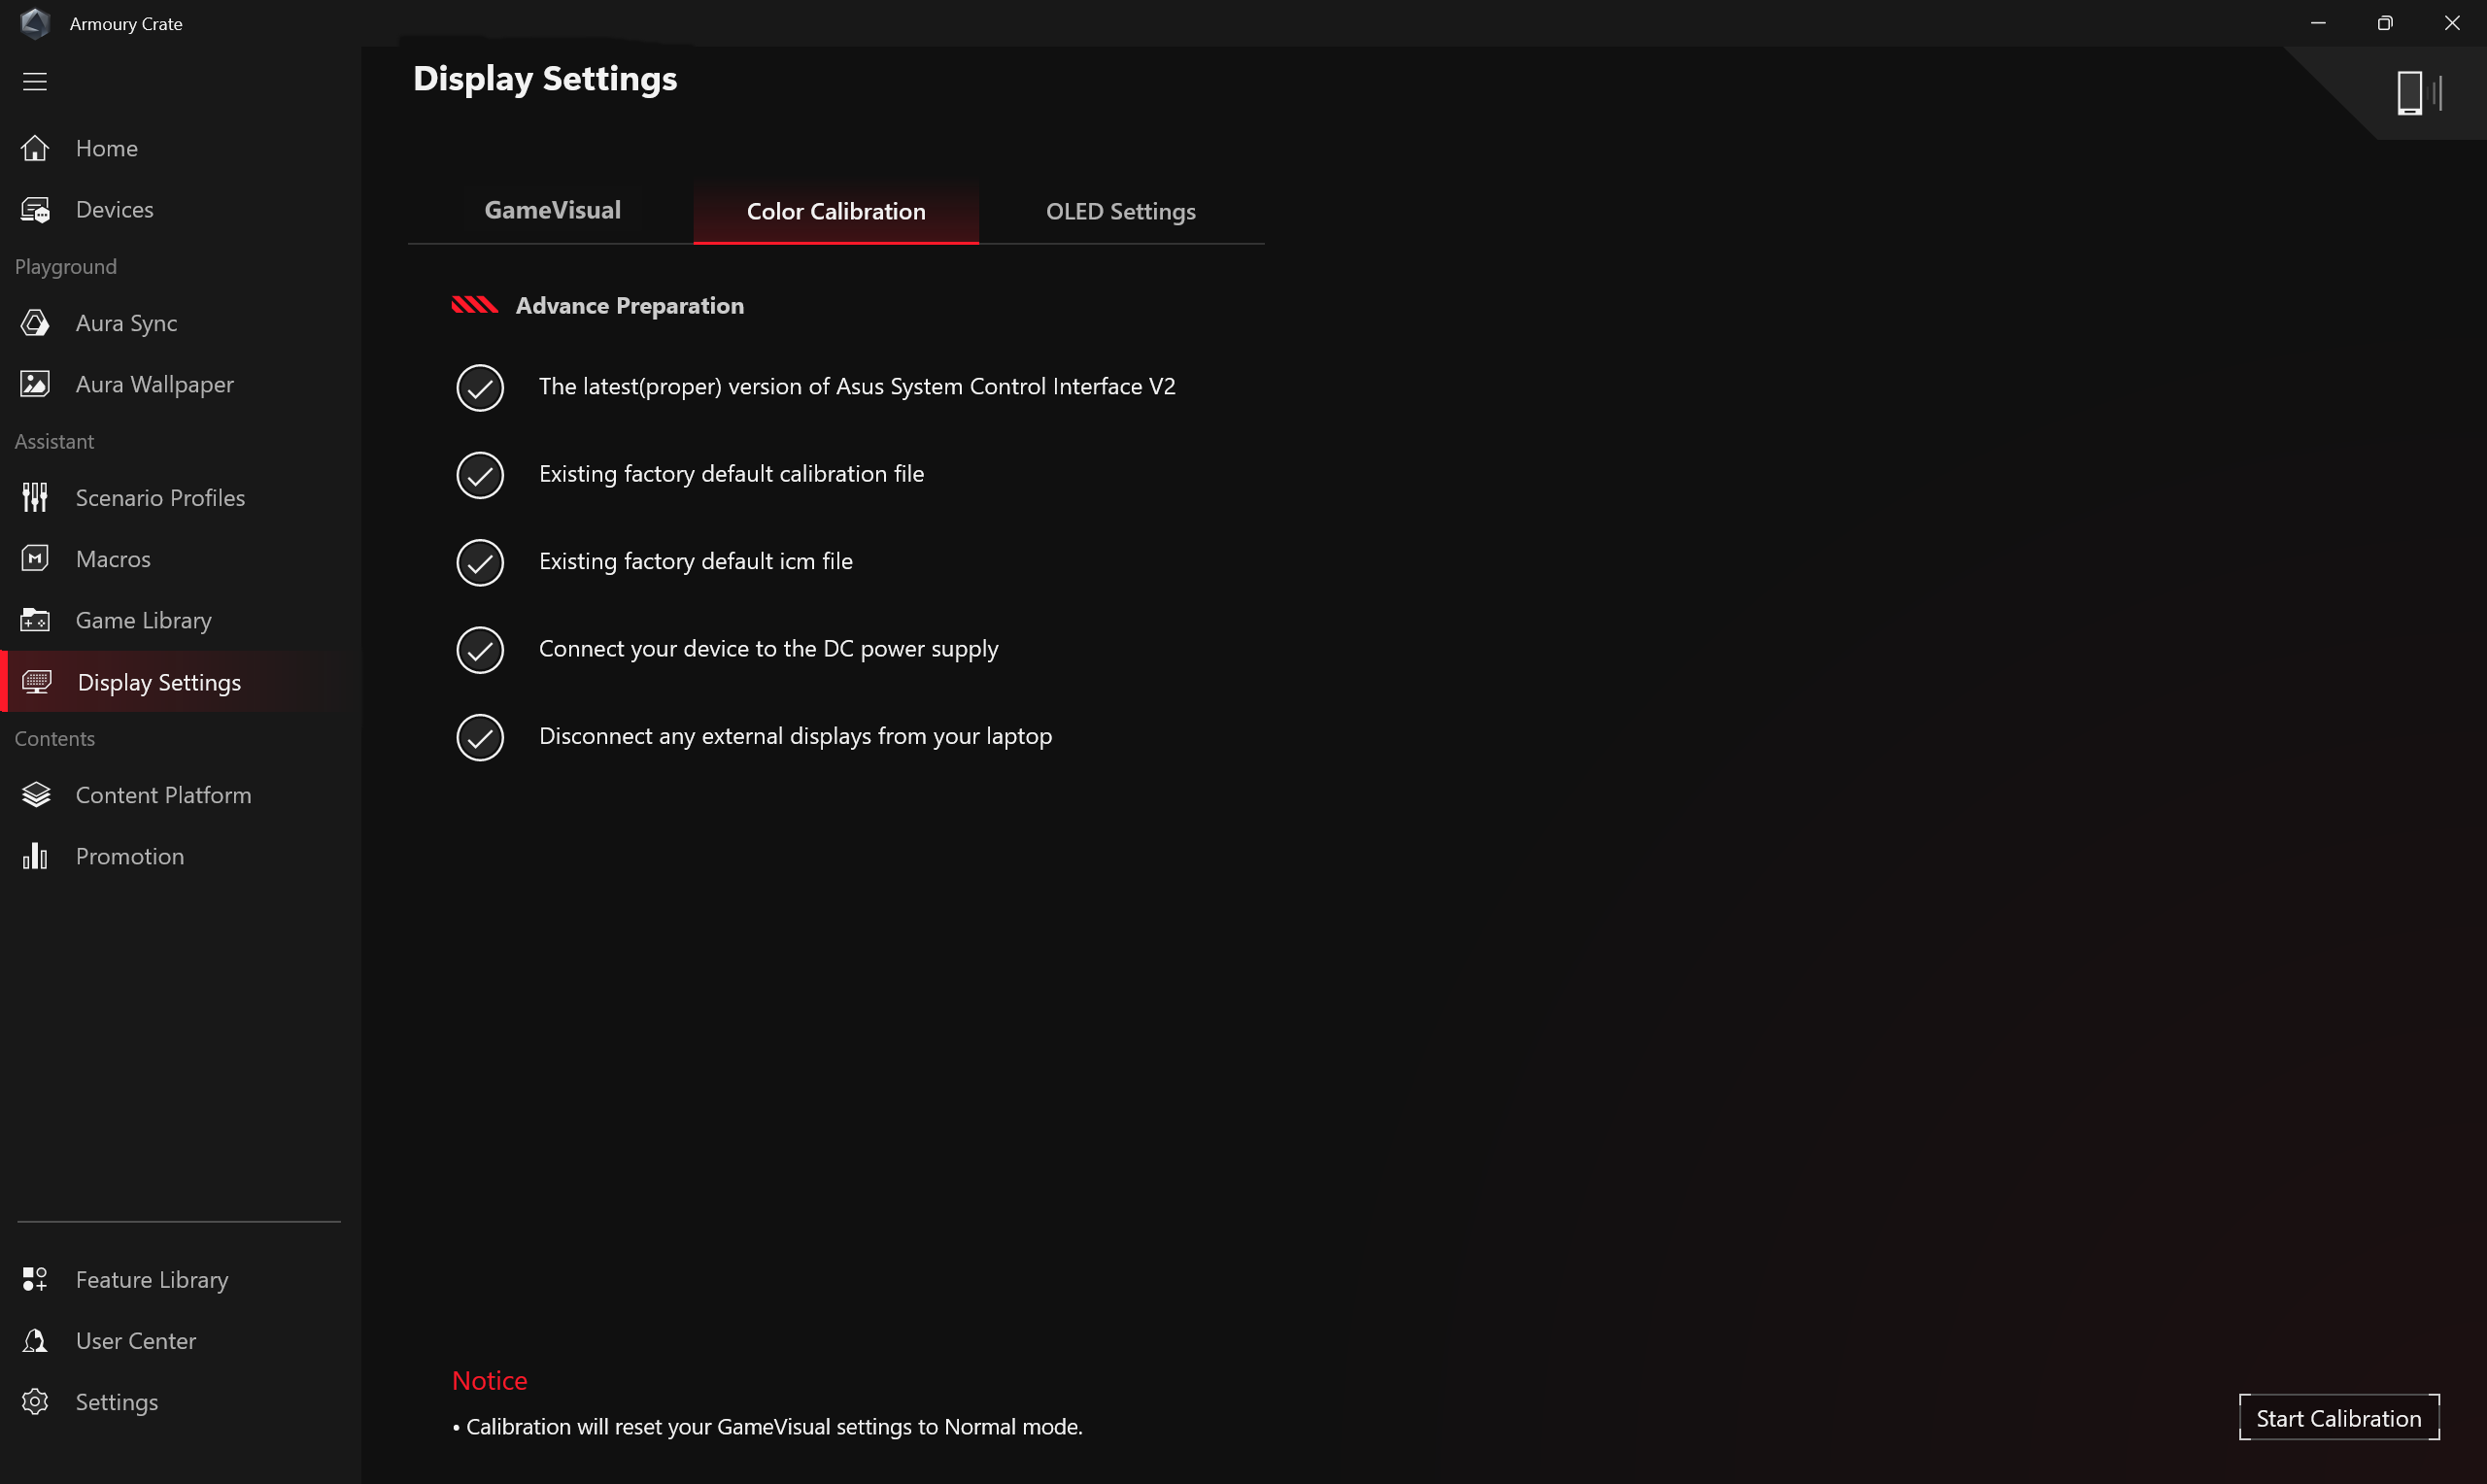The image size is (2487, 1484).
Task: Switch to the GameVisual tab
Action: 552,211
